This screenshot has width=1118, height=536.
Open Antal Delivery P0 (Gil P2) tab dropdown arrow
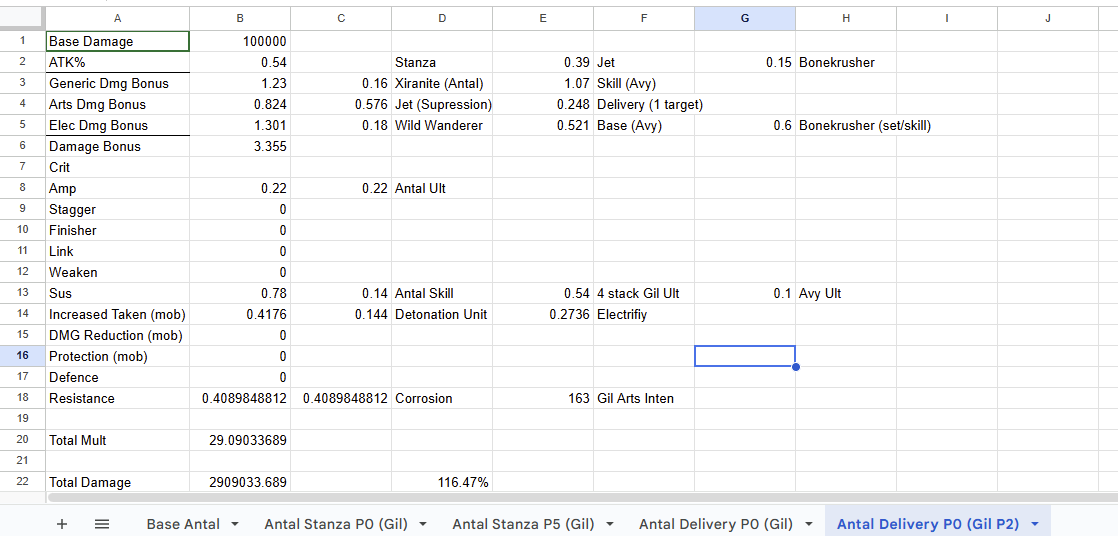point(1035,525)
